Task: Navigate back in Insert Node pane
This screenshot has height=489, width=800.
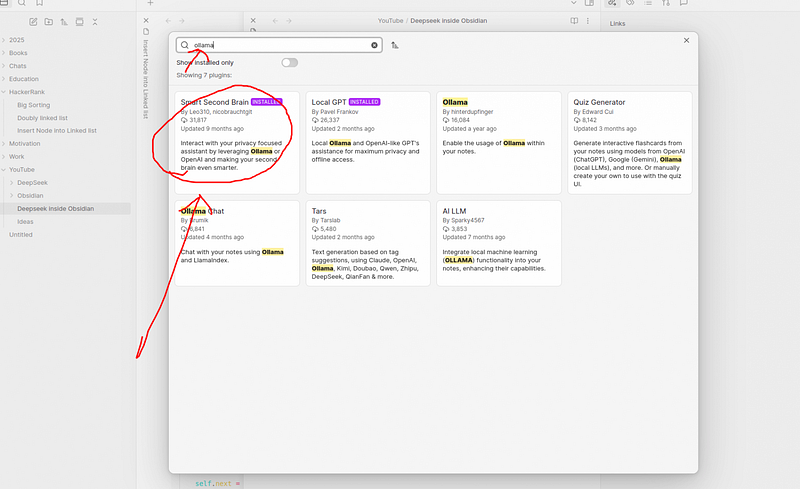Action: pos(168,21)
